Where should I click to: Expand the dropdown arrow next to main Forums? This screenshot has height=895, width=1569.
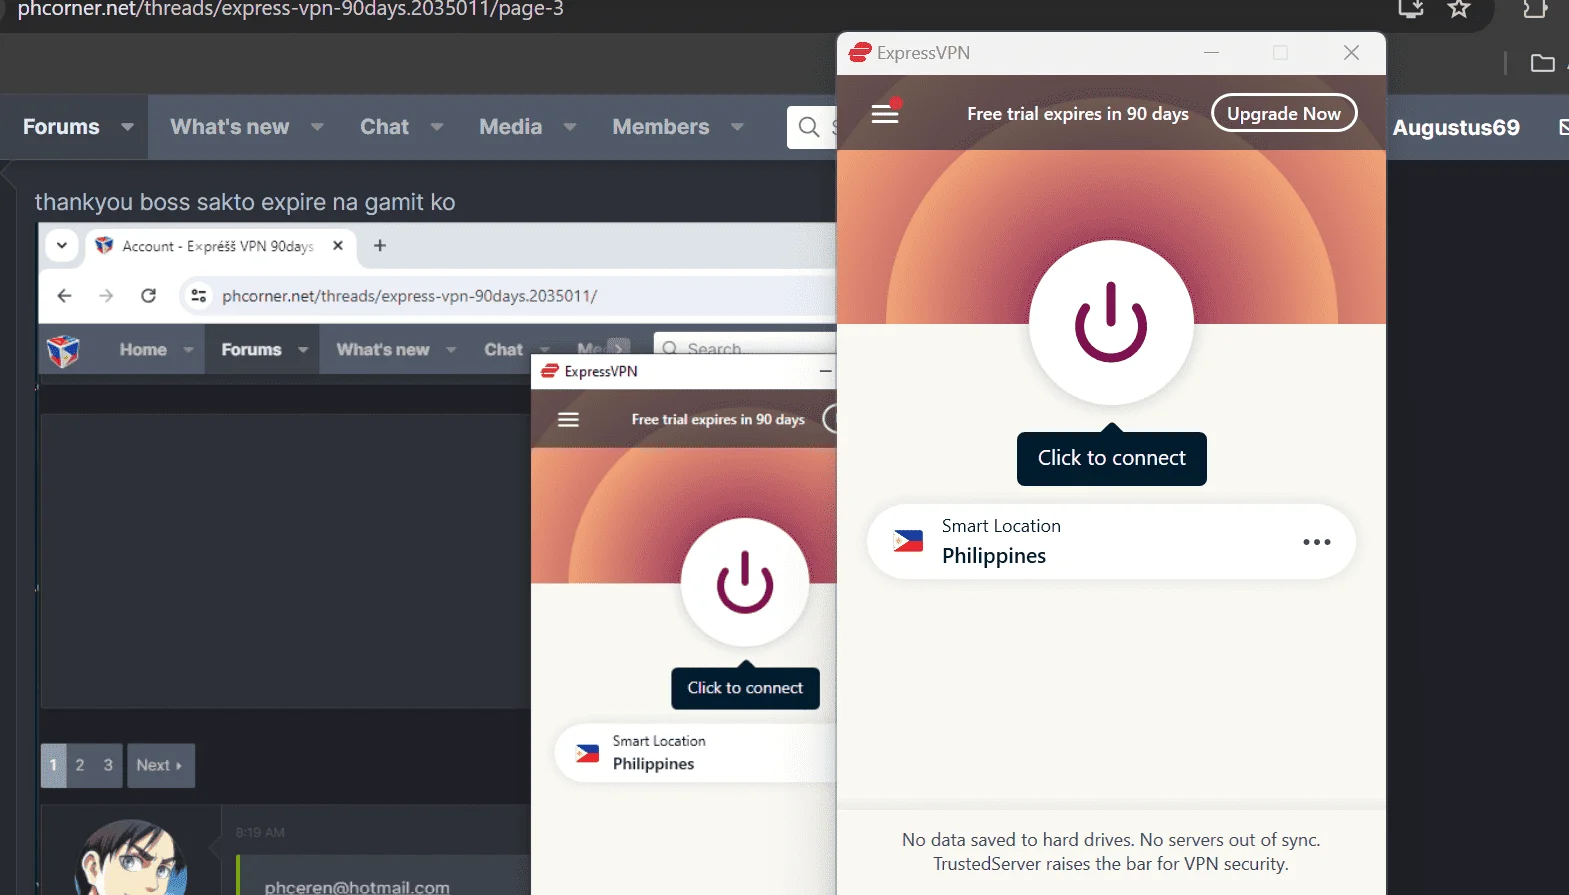point(127,127)
